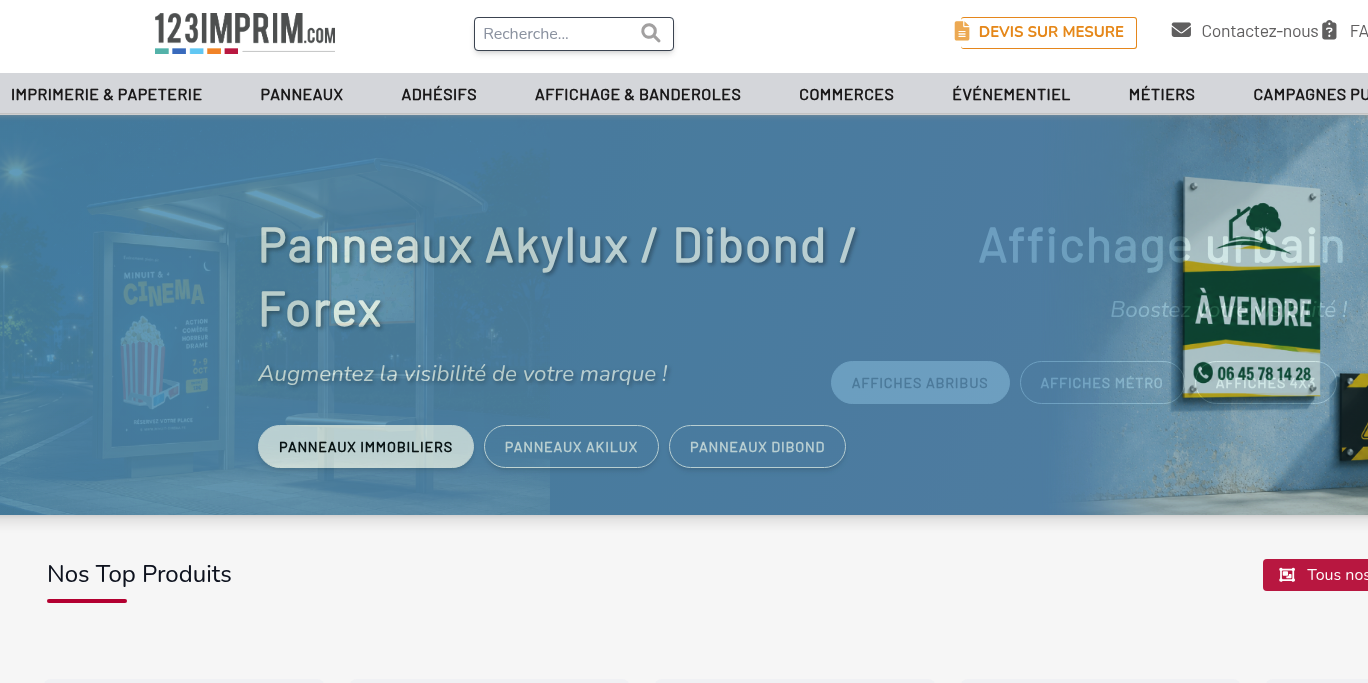The image size is (1368, 683).
Task: Click the Affiches Abribus button
Action: [x=920, y=383]
